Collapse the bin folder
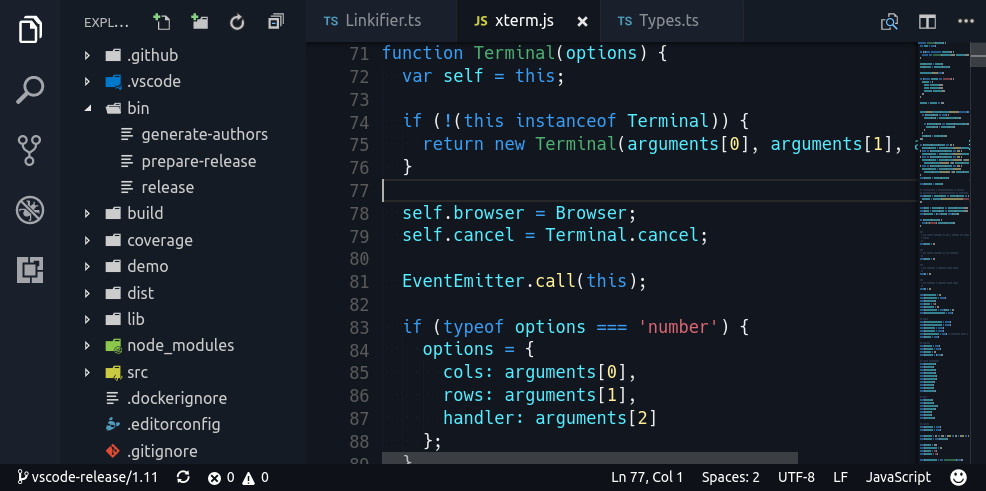 click(x=88, y=108)
